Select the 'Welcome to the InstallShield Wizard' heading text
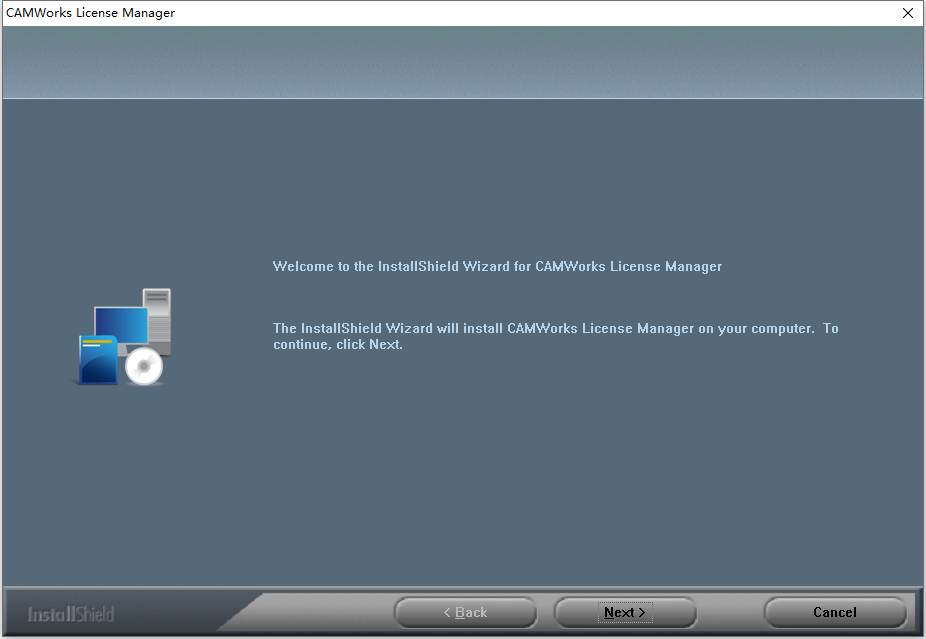 497,266
